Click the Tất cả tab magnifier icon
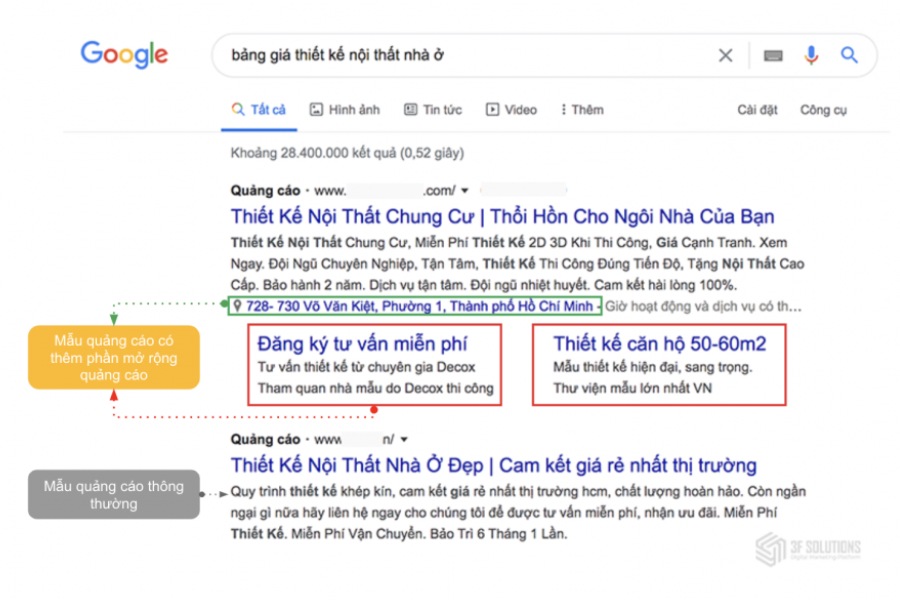The image size is (900, 600). coord(238,109)
